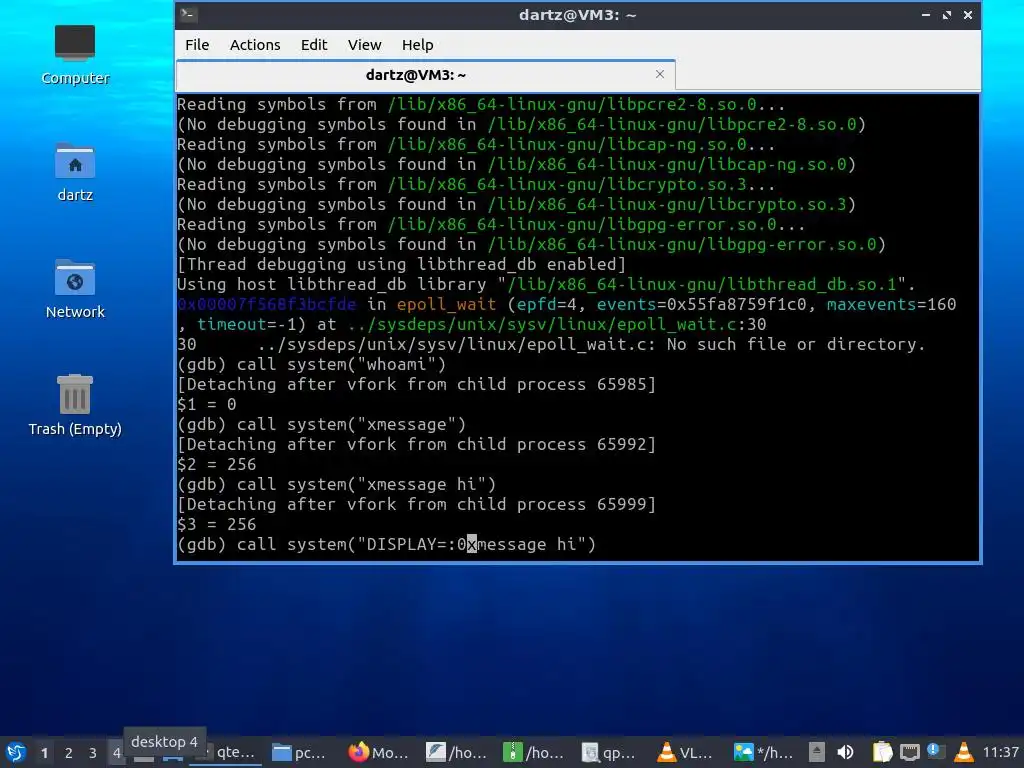1024x768 pixels.
Task: Click the terminal icon in the title bar
Action: pos(188,14)
